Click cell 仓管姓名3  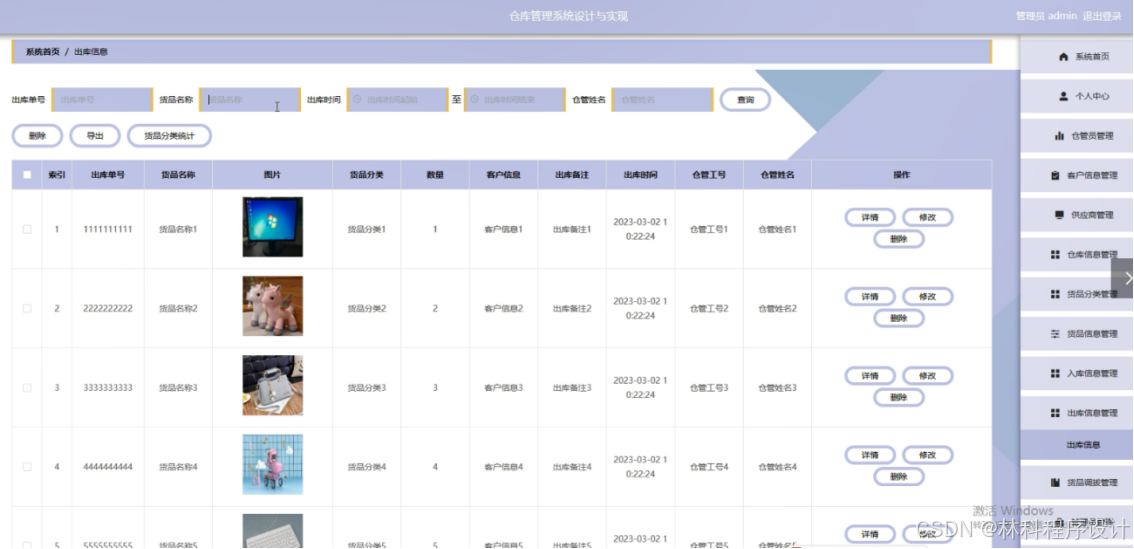tap(777, 388)
